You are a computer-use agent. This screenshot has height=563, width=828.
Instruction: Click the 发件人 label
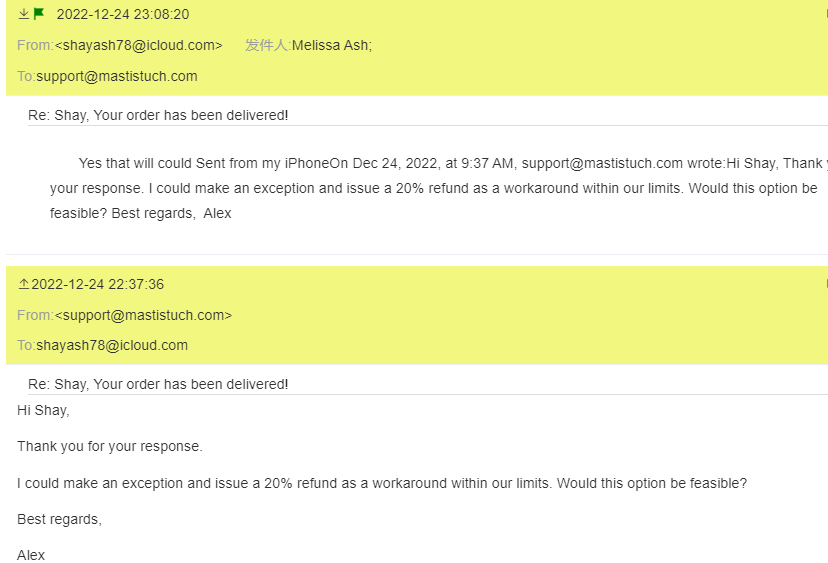[267, 45]
